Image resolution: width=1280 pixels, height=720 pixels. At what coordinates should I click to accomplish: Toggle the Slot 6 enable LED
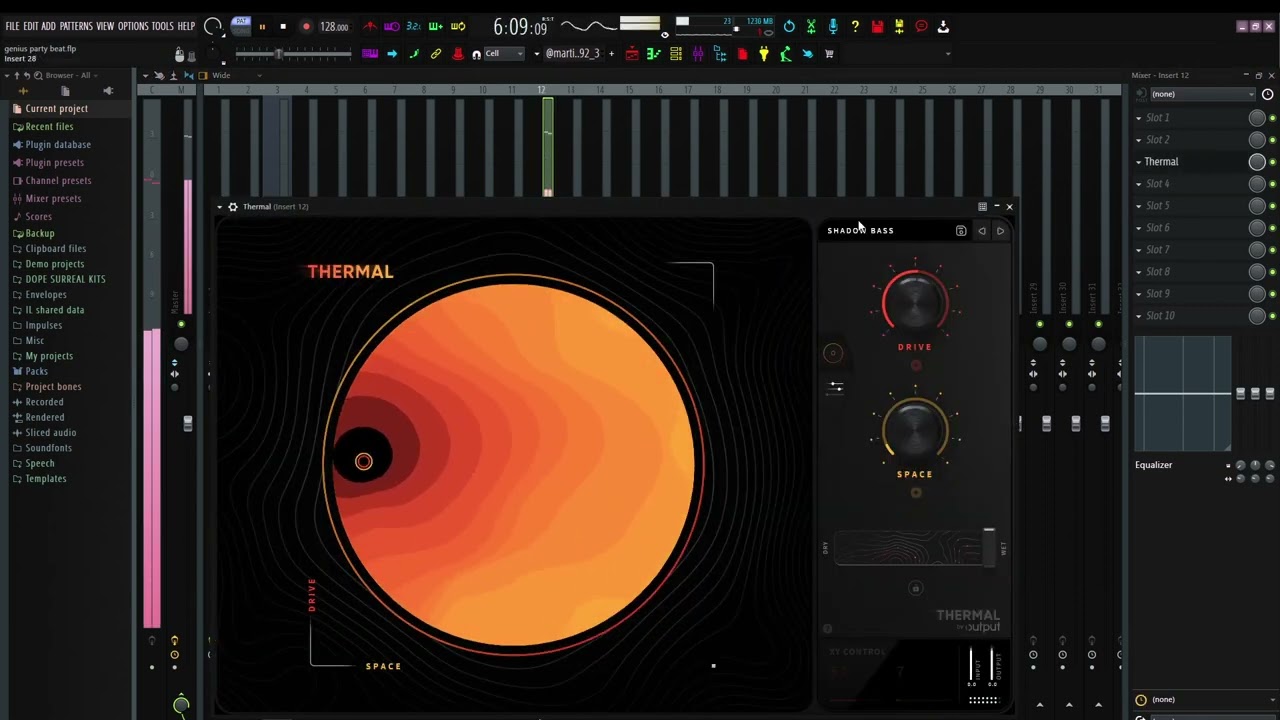click(x=1273, y=228)
